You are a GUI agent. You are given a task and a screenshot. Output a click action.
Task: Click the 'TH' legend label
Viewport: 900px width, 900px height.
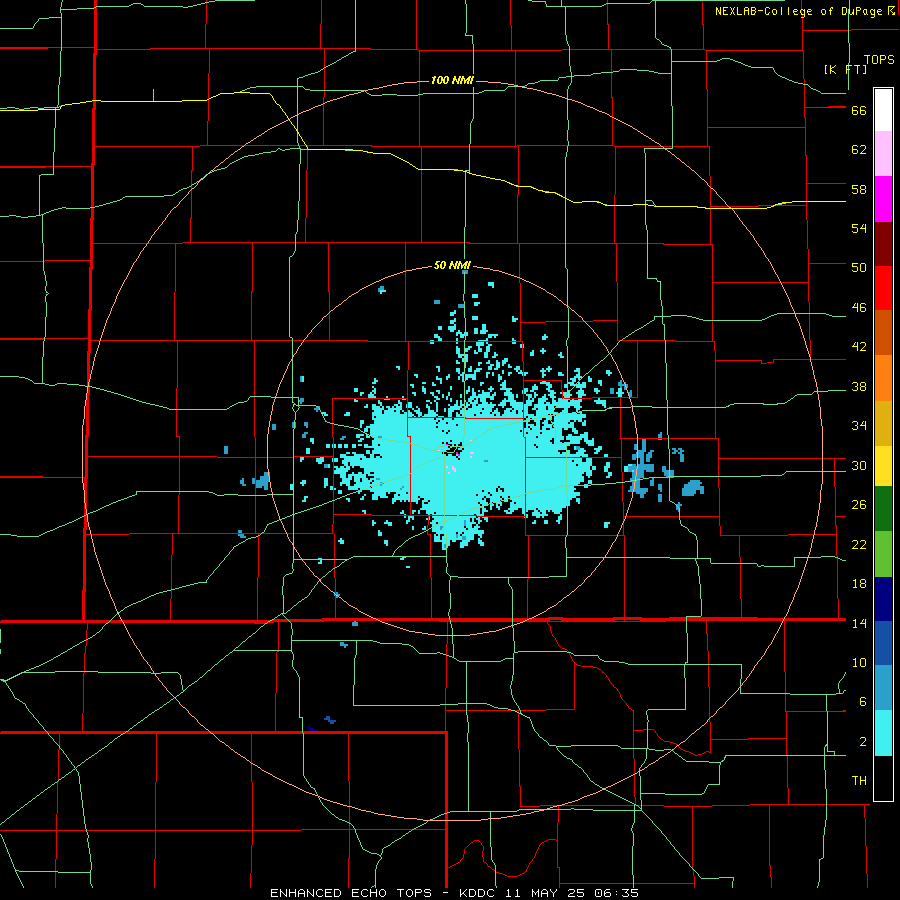[x=859, y=781]
